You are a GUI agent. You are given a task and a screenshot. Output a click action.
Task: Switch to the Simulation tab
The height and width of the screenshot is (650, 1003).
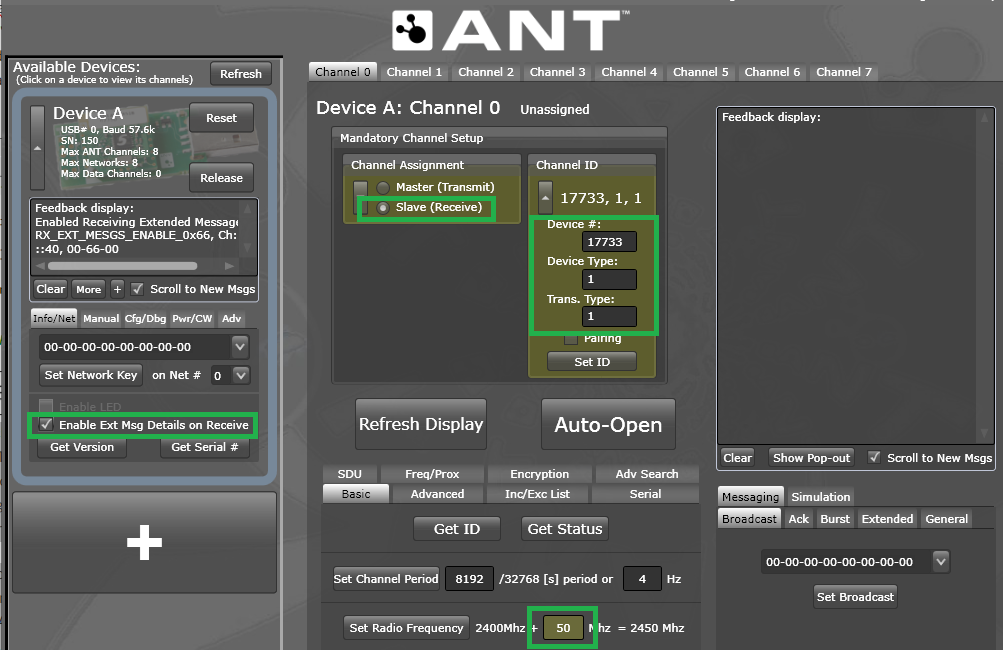[821, 496]
